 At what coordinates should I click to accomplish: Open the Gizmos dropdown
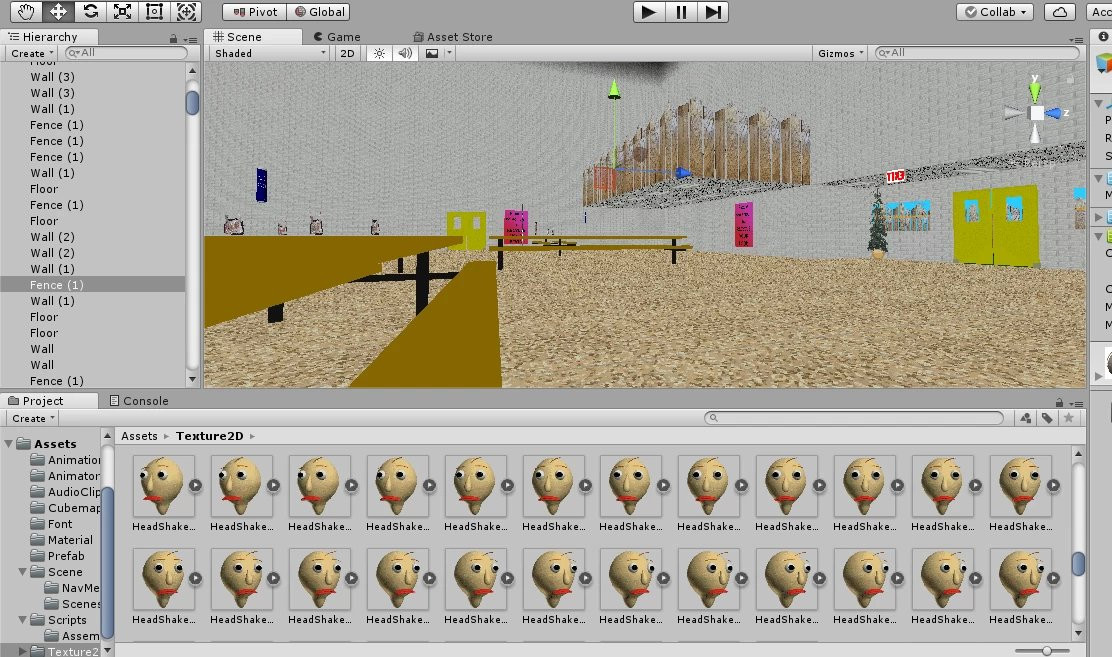click(838, 52)
